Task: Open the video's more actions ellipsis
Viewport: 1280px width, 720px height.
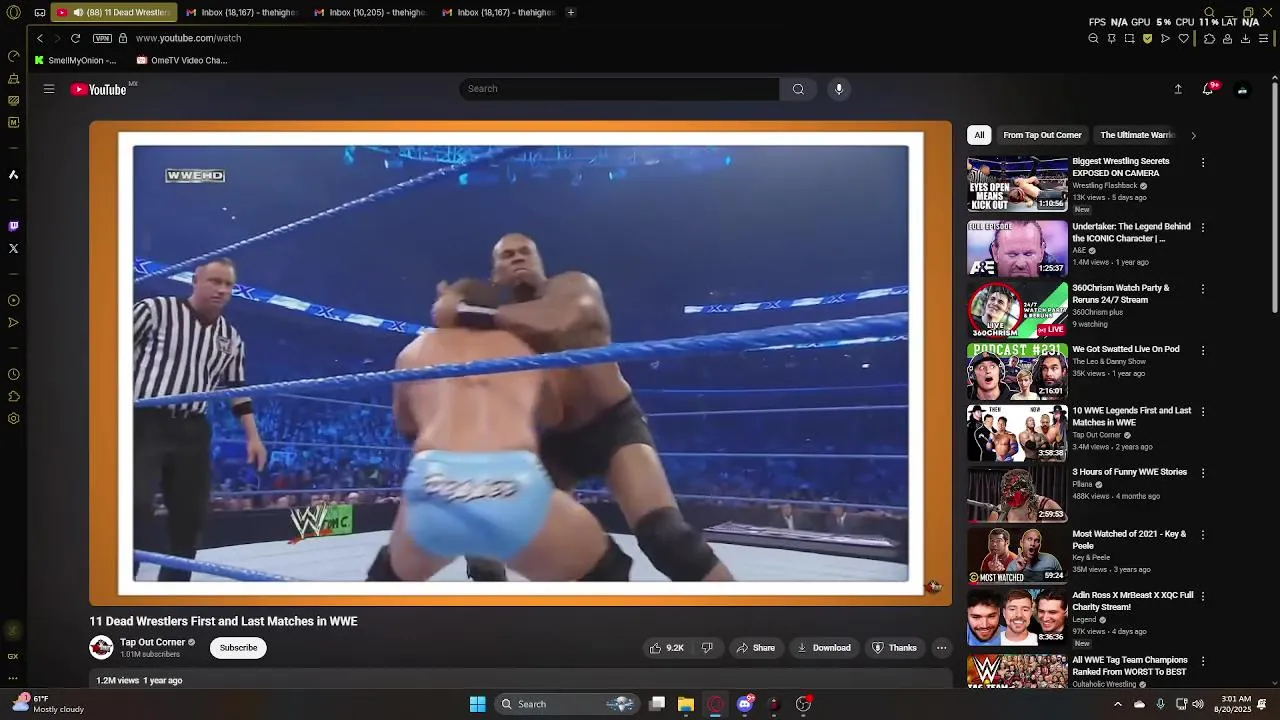Action: click(941, 648)
